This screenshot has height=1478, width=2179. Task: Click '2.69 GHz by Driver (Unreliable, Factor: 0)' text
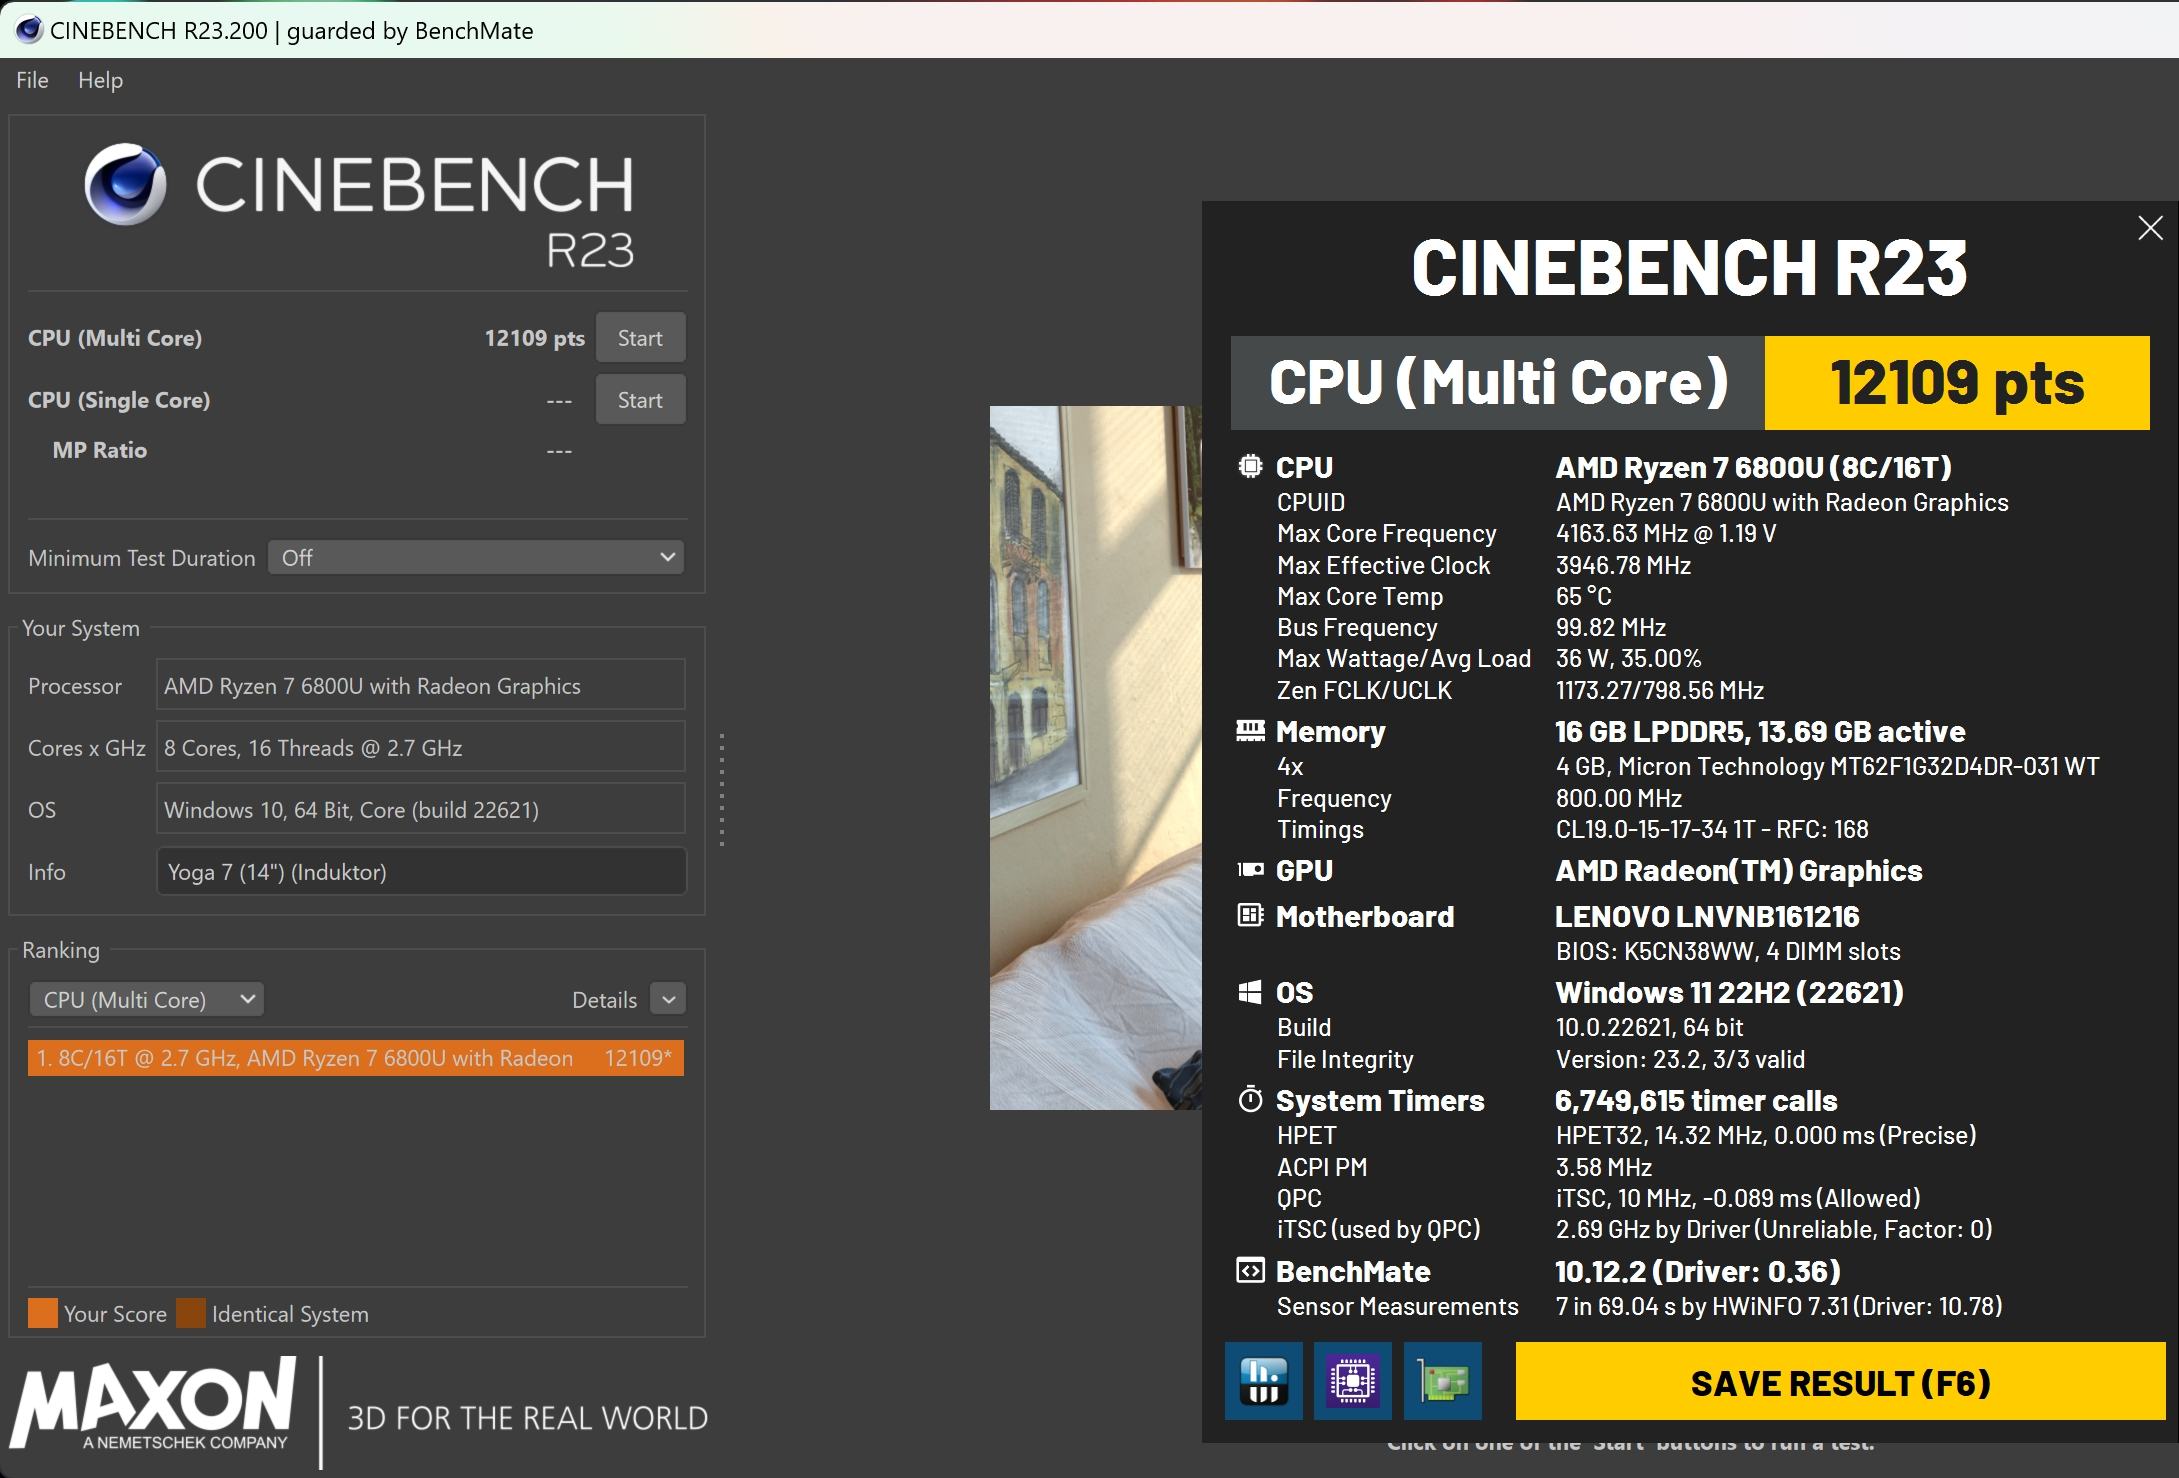click(x=1774, y=1229)
